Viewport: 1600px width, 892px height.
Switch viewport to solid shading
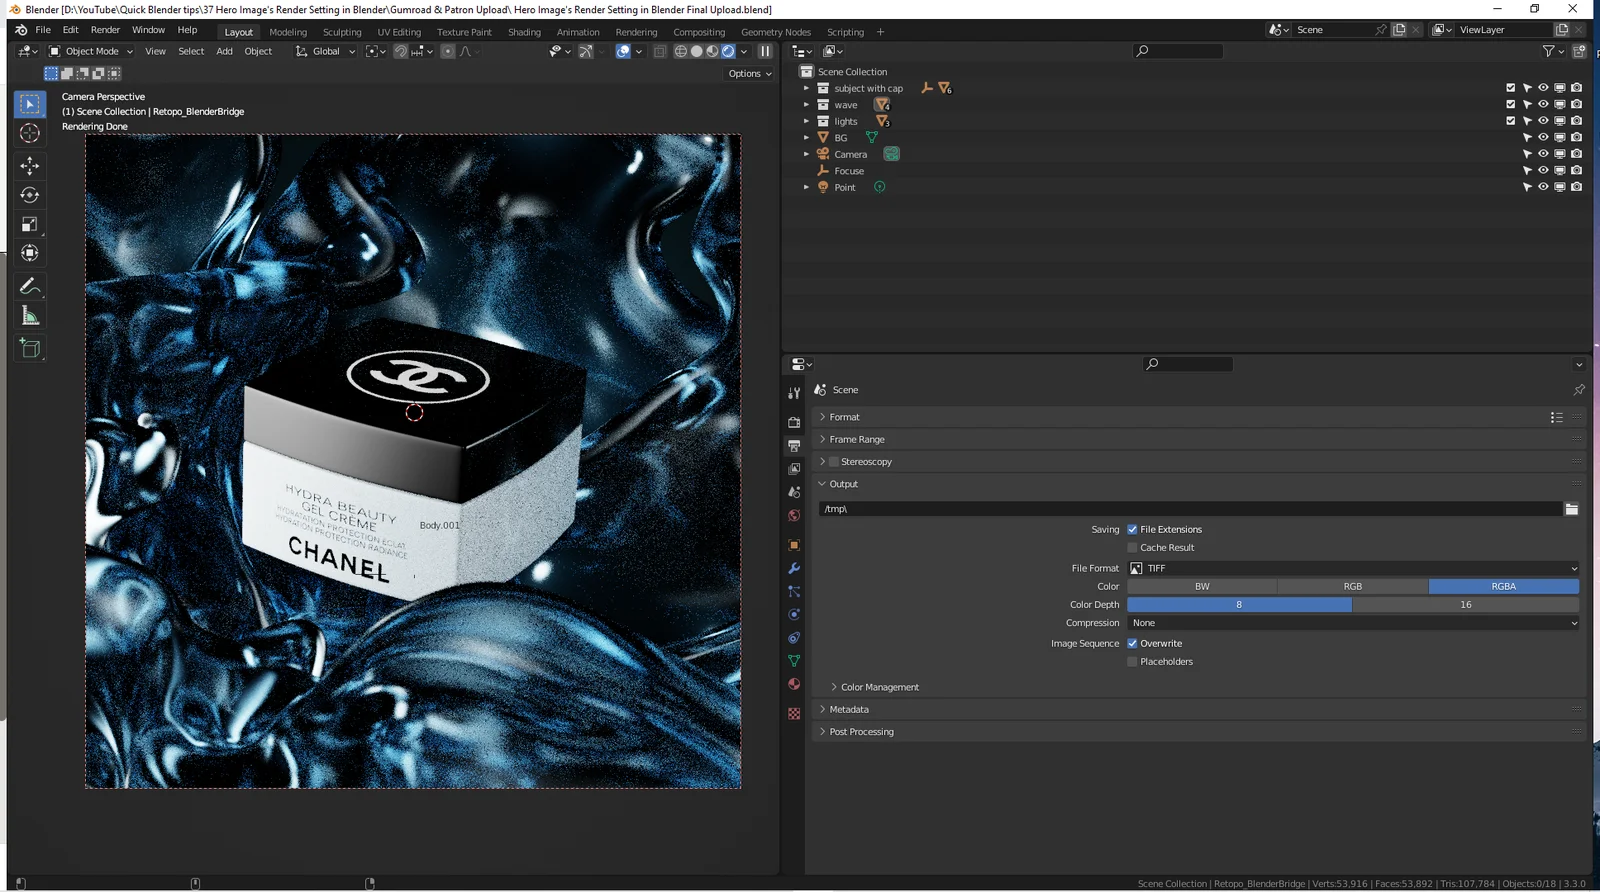(x=697, y=51)
